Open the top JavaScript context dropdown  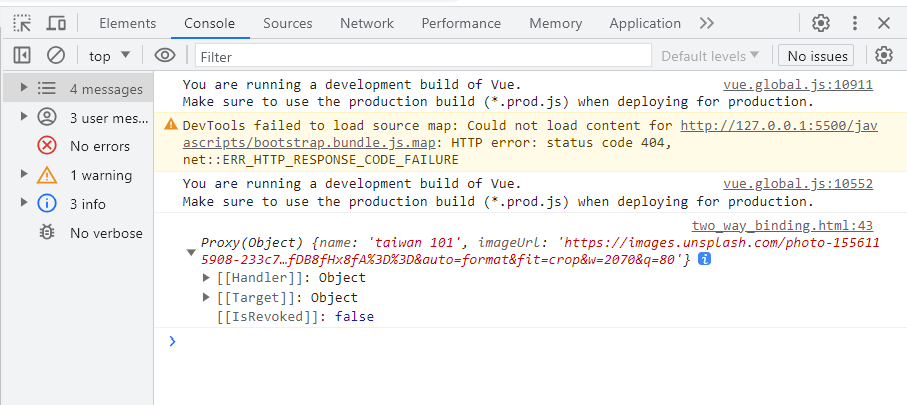pyautogui.click(x=110, y=56)
